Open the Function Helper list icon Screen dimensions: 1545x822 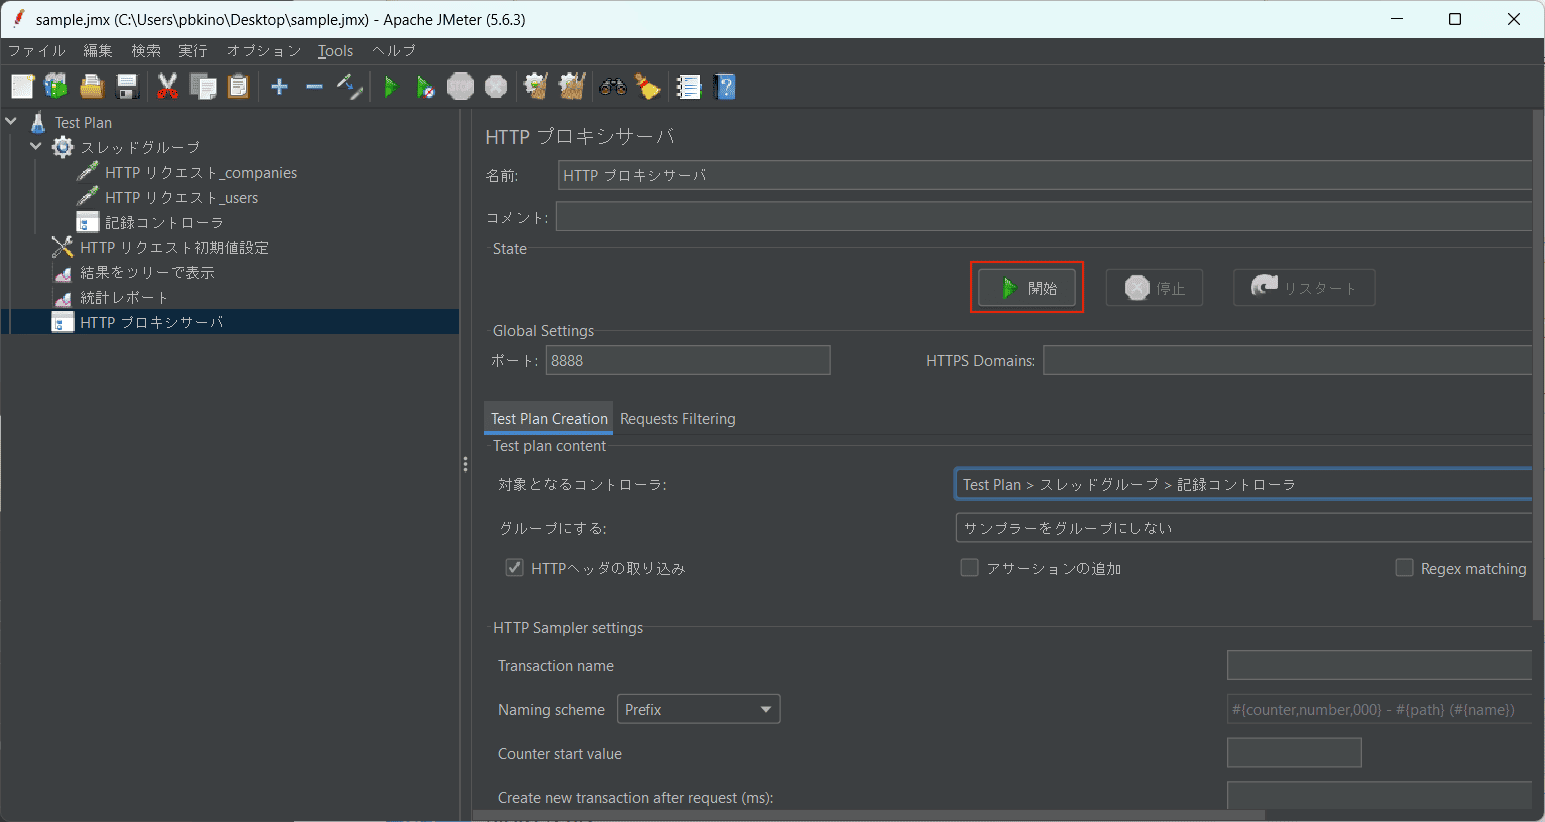689,87
